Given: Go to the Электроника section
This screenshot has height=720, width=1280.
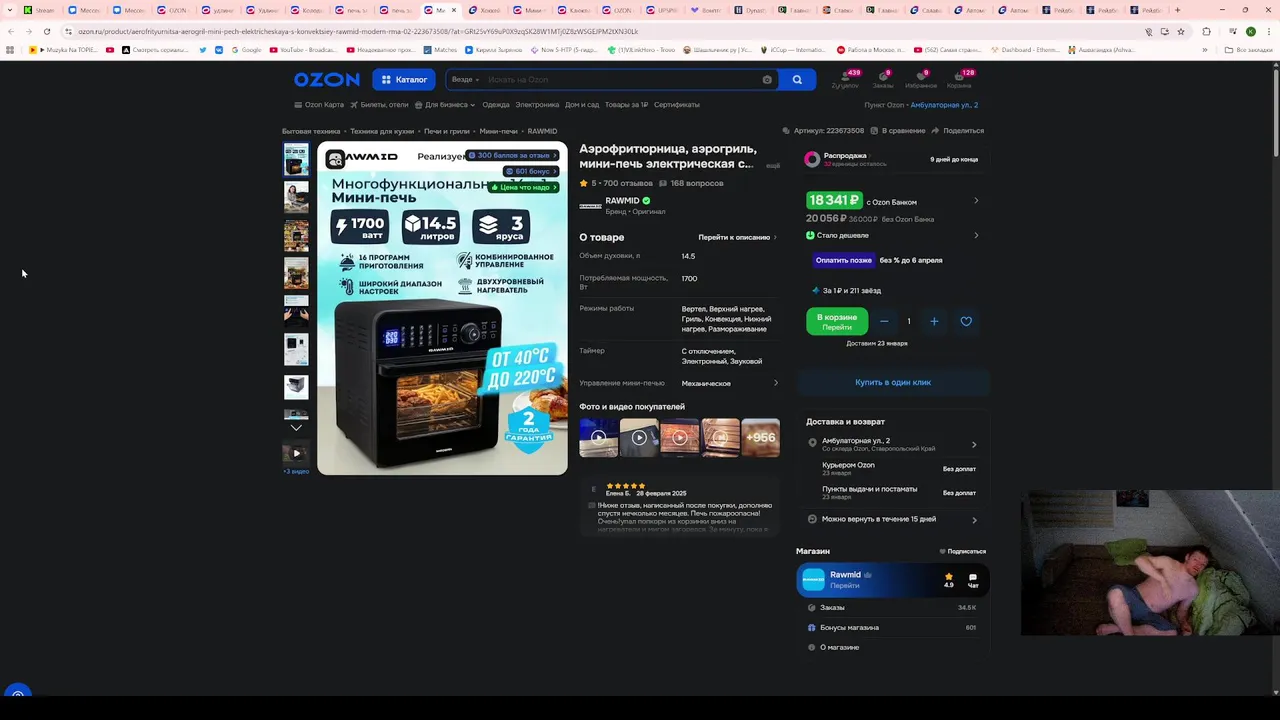Looking at the screenshot, I should [537, 105].
